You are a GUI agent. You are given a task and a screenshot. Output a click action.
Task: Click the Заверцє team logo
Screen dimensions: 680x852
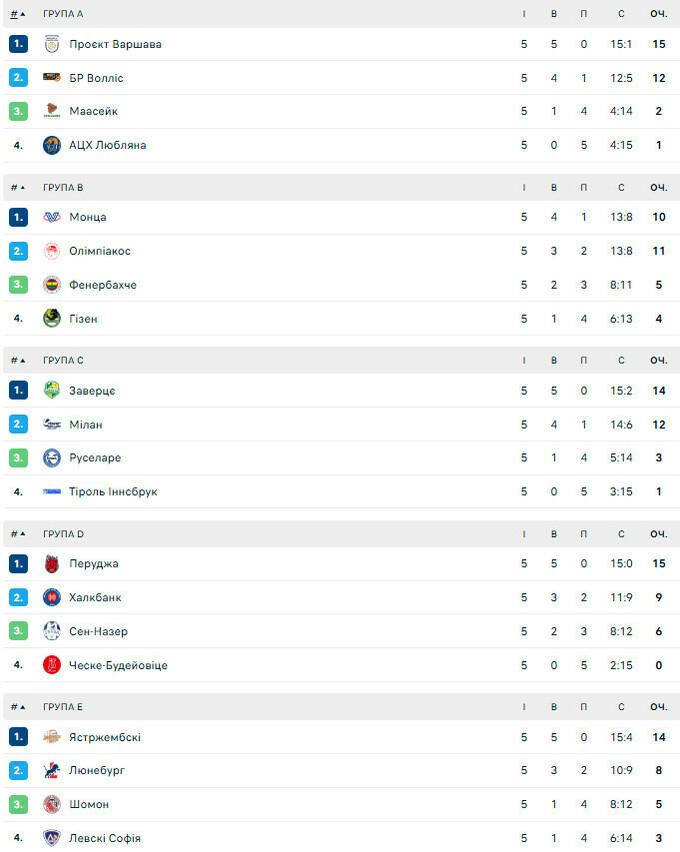coord(52,390)
